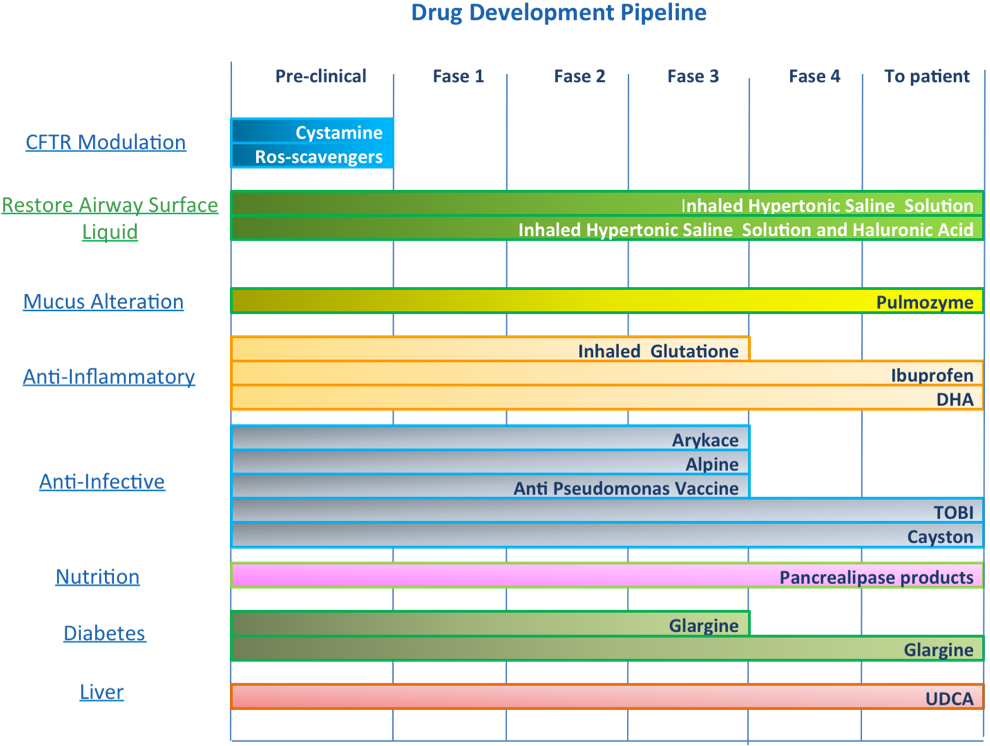Select the Cystamine pipeline bar
Image resolution: width=990 pixels, height=746 pixels.
313,131
